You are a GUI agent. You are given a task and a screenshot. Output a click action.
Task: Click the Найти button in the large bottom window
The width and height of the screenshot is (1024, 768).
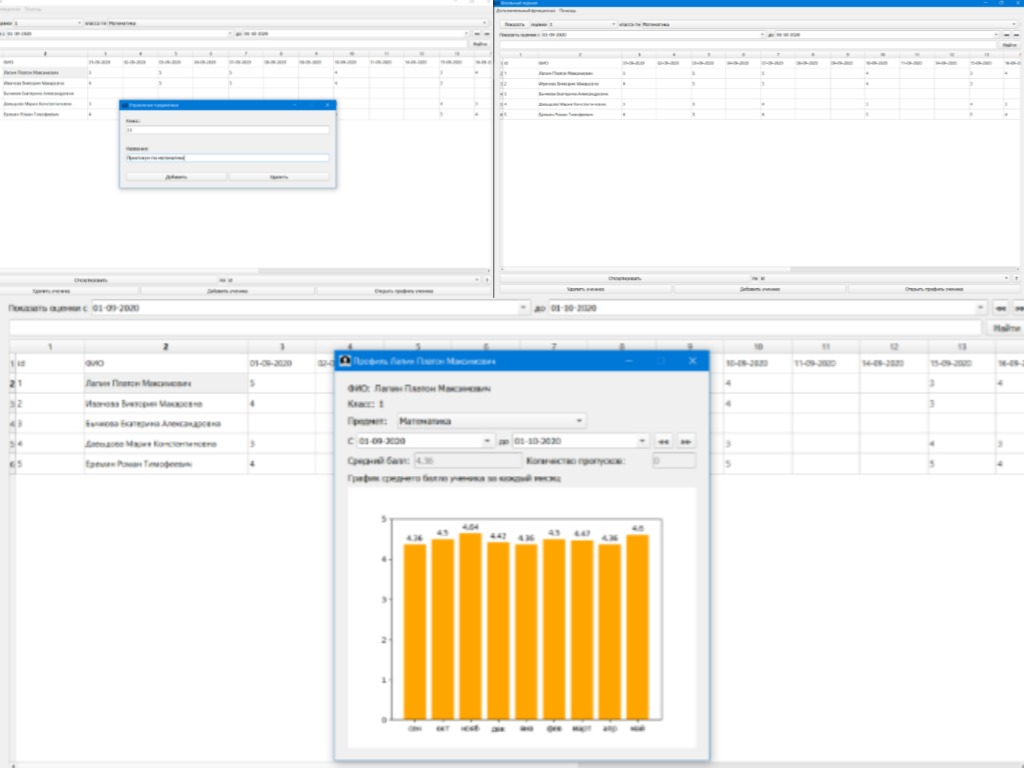[1003, 327]
